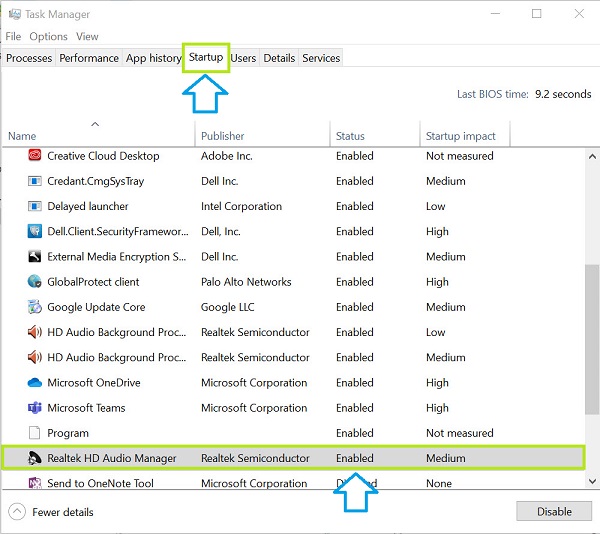
Task: Select the Realtek HD Audio Manager icon
Action: tap(35, 458)
